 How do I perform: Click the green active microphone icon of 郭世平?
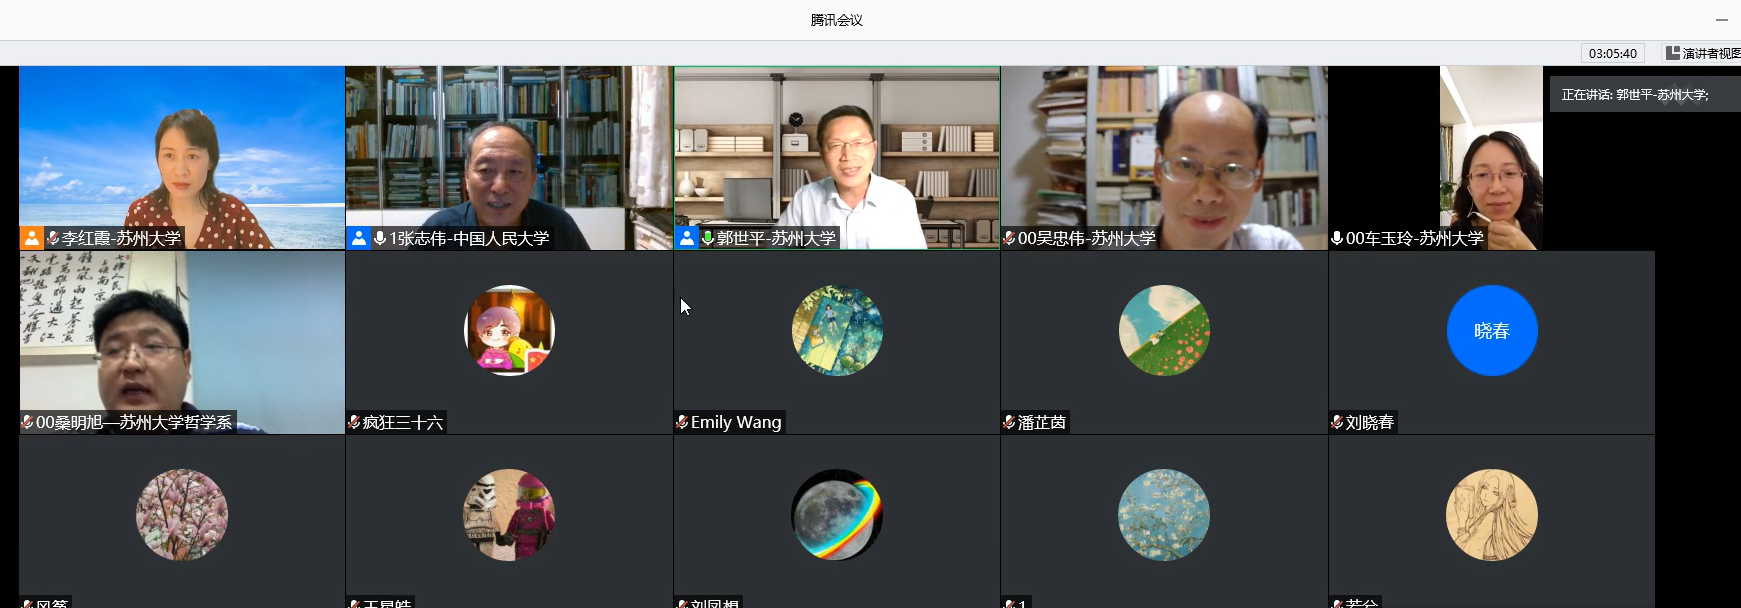tap(707, 238)
